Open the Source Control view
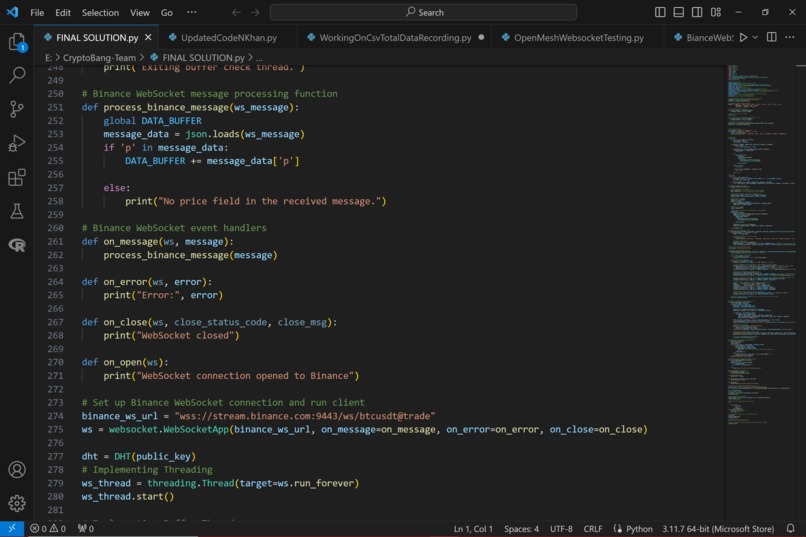Image resolution: width=806 pixels, height=537 pixels. [17, 109]
